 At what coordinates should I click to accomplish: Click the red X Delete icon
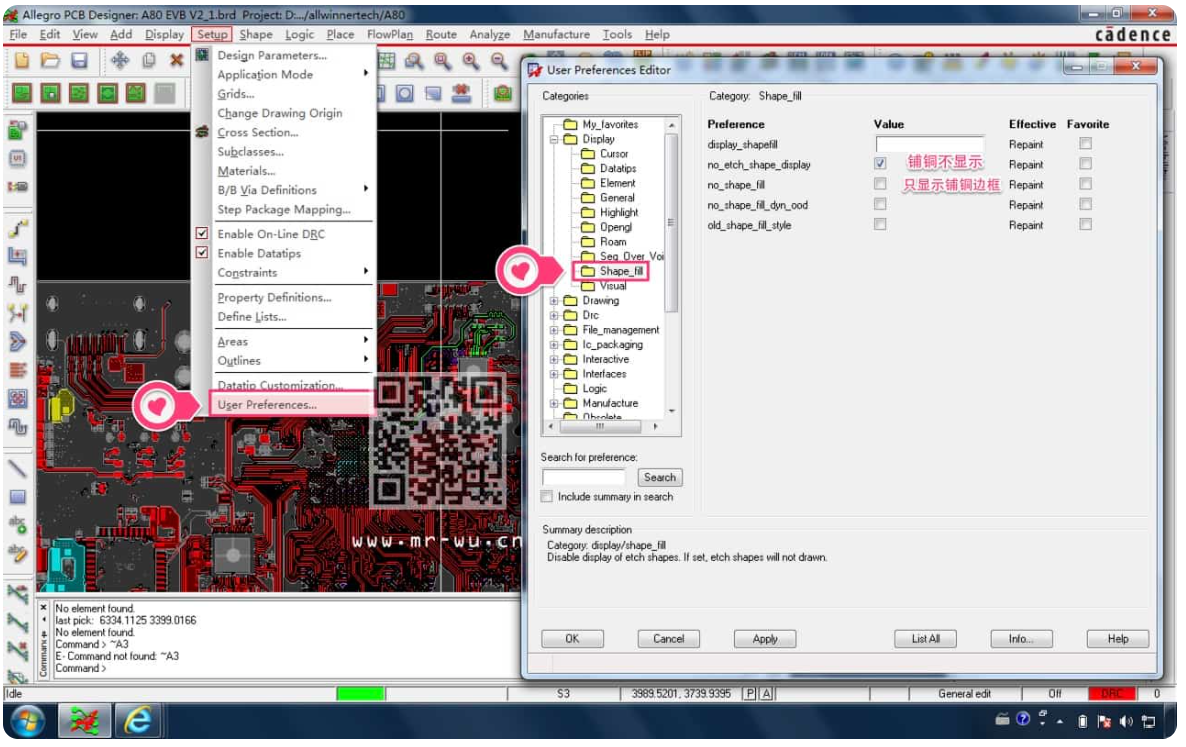click(x=176, y=60)
